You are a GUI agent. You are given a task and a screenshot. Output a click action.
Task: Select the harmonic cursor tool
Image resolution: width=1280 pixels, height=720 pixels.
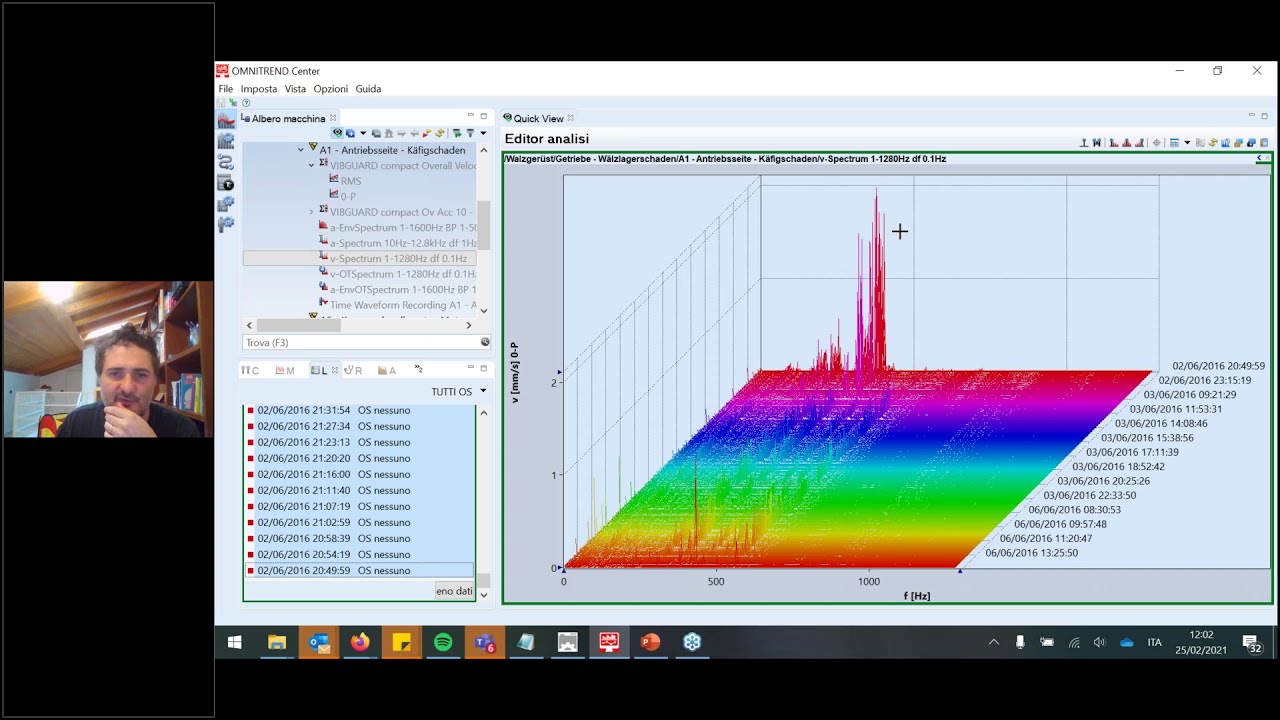(x=1114, y=142)
